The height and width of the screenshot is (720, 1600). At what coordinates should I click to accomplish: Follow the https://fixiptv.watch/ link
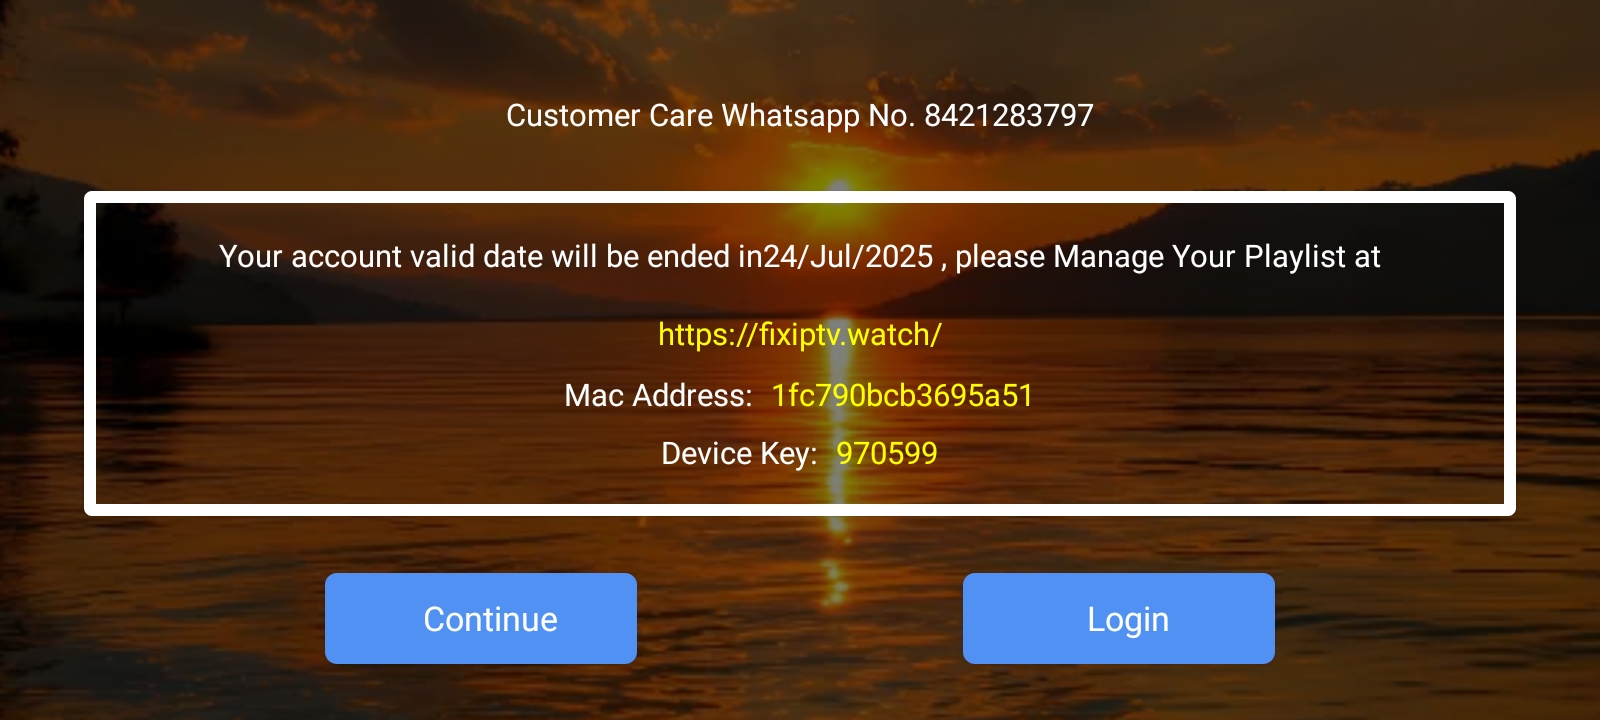(x=800, y=335)
